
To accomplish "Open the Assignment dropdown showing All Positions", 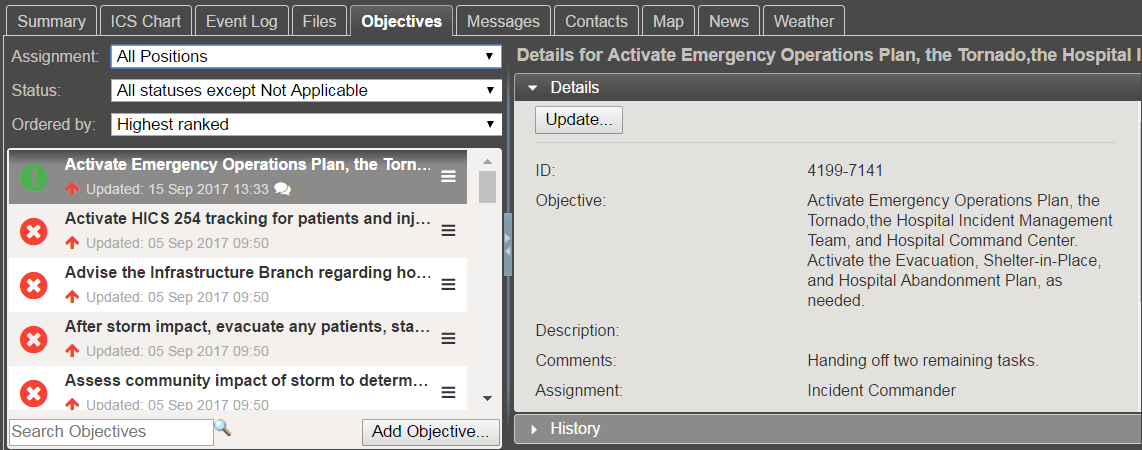I will pos(306,56).
